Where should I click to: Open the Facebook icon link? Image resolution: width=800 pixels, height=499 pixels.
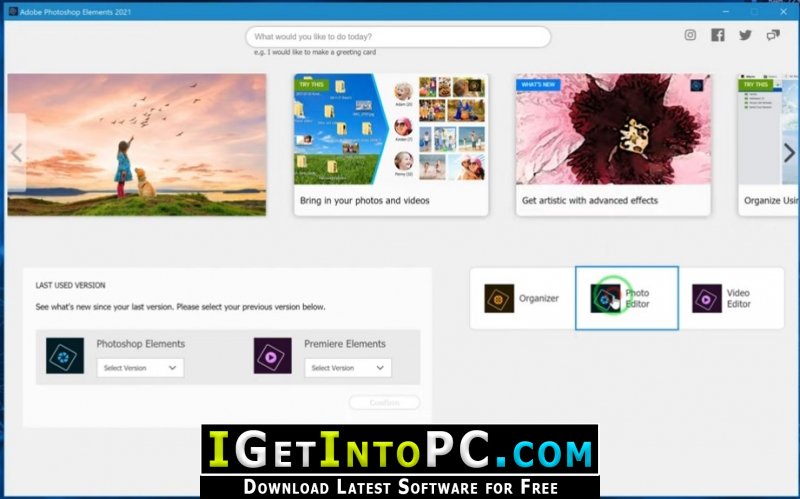click(718, 35)
